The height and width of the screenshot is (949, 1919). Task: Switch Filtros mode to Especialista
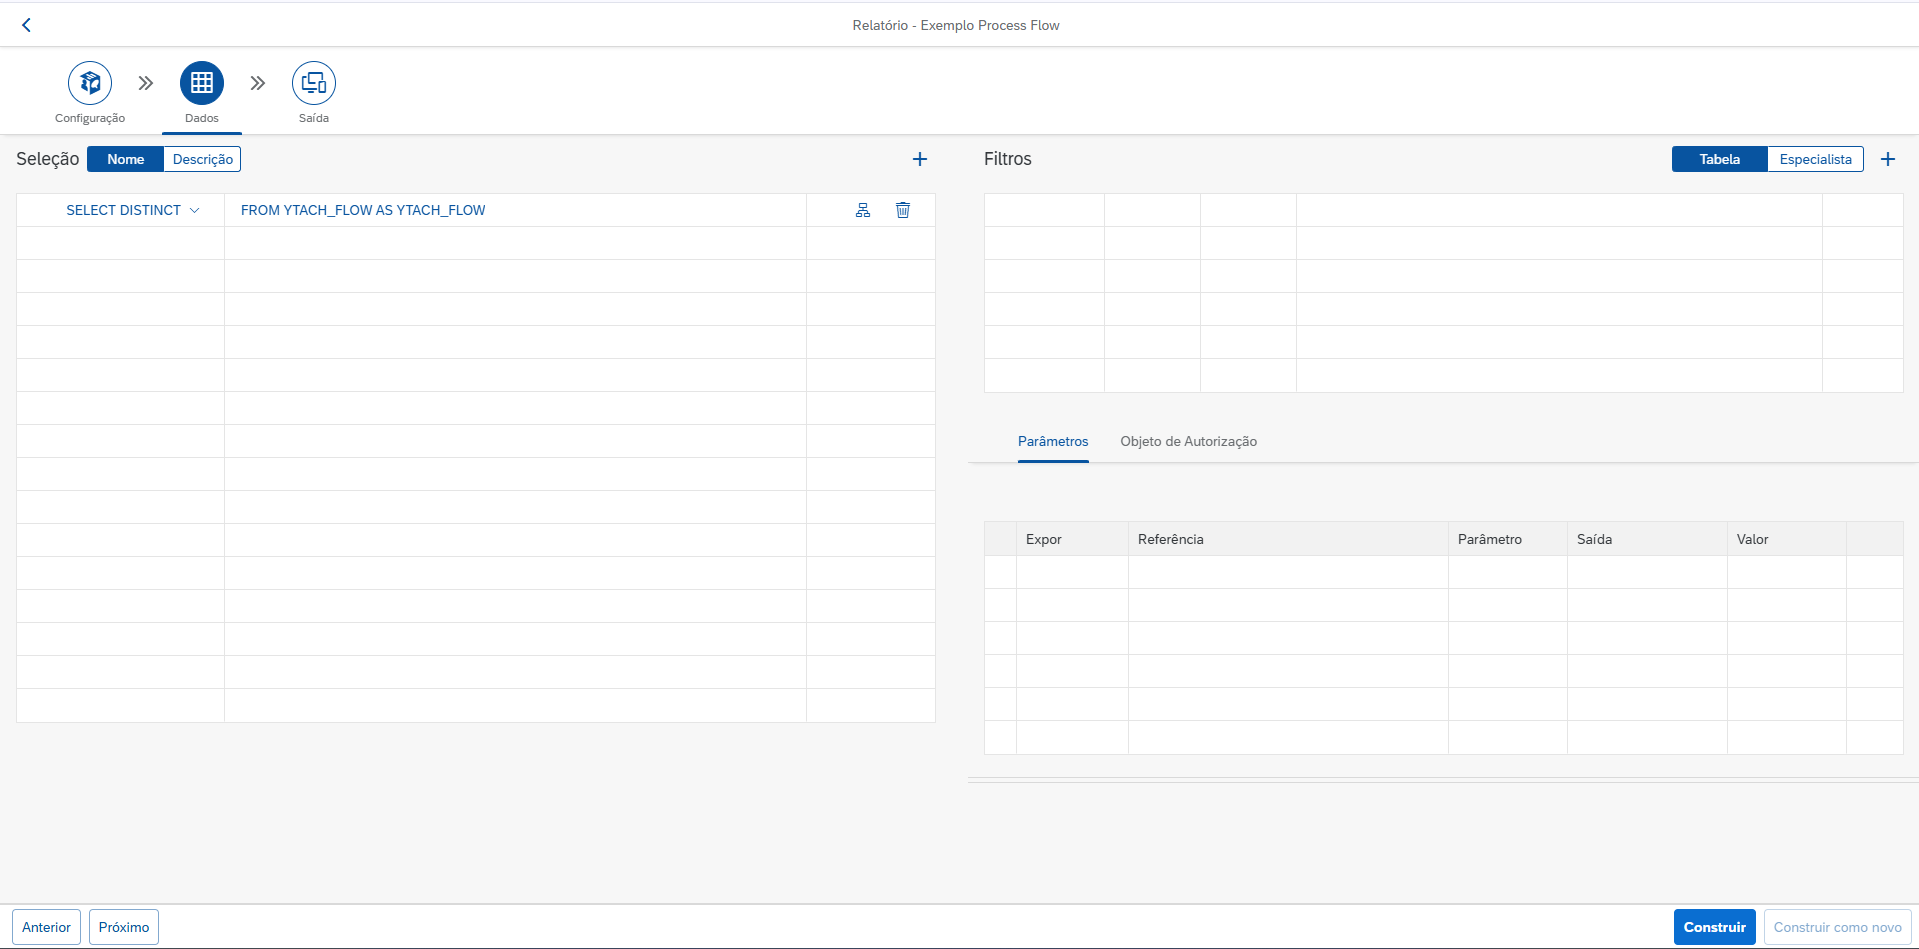point(1816,159)
